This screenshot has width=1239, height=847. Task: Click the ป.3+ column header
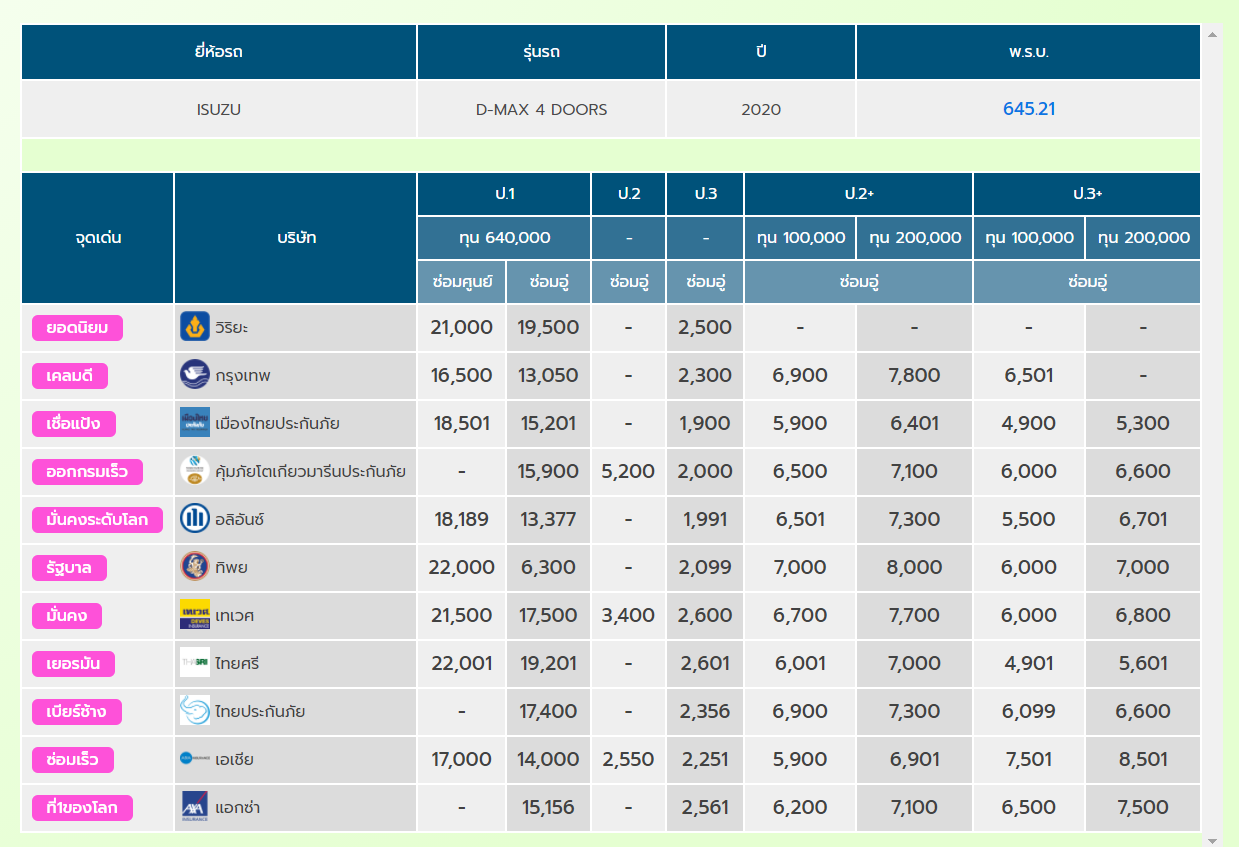[x=1087, y=194]
